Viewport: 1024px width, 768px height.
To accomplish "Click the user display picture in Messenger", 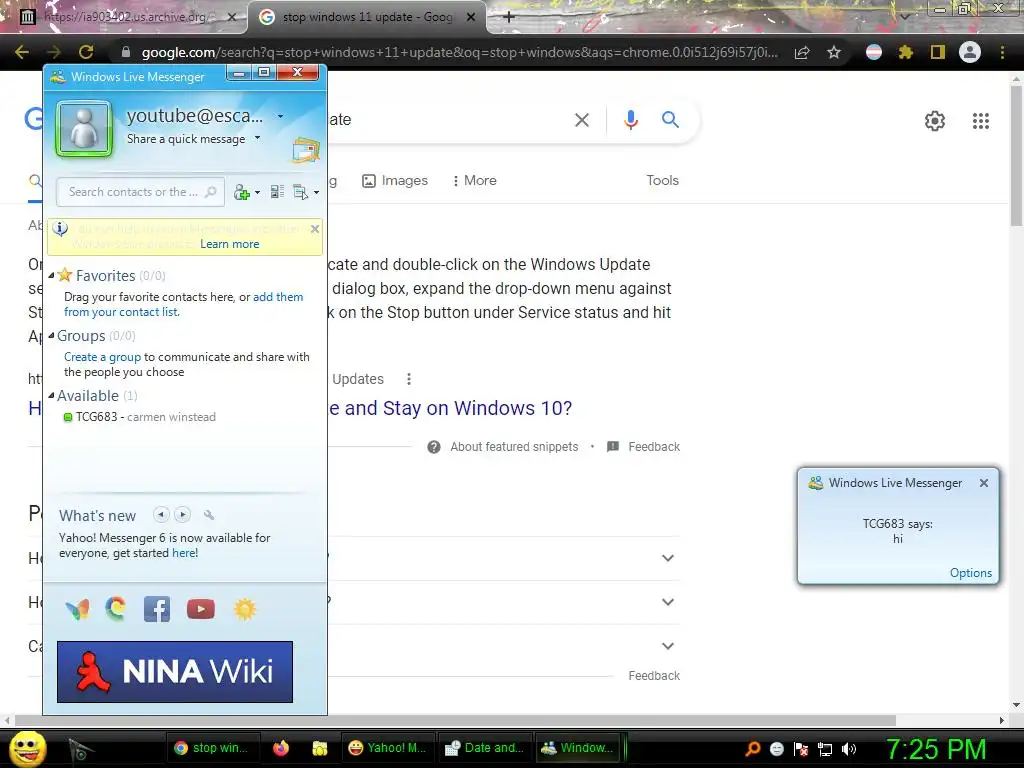I will [x=84, y=129].
